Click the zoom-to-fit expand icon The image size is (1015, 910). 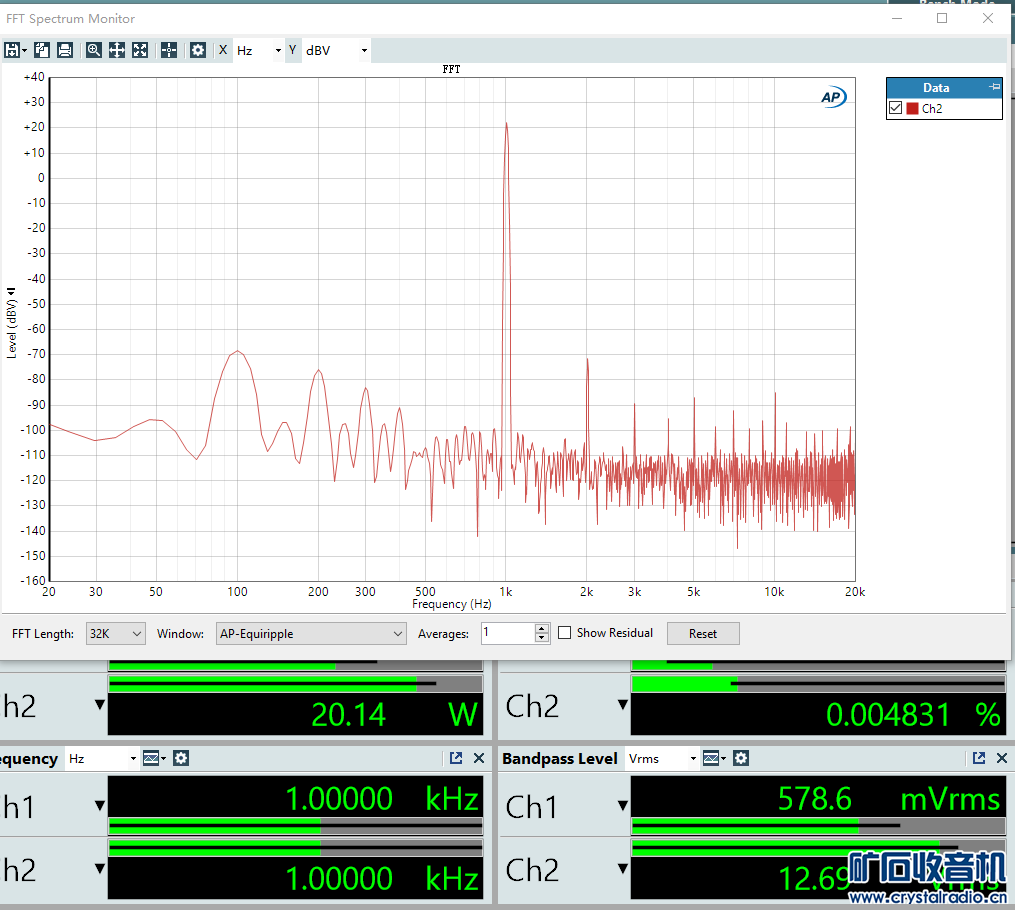[x=140, y=50]
